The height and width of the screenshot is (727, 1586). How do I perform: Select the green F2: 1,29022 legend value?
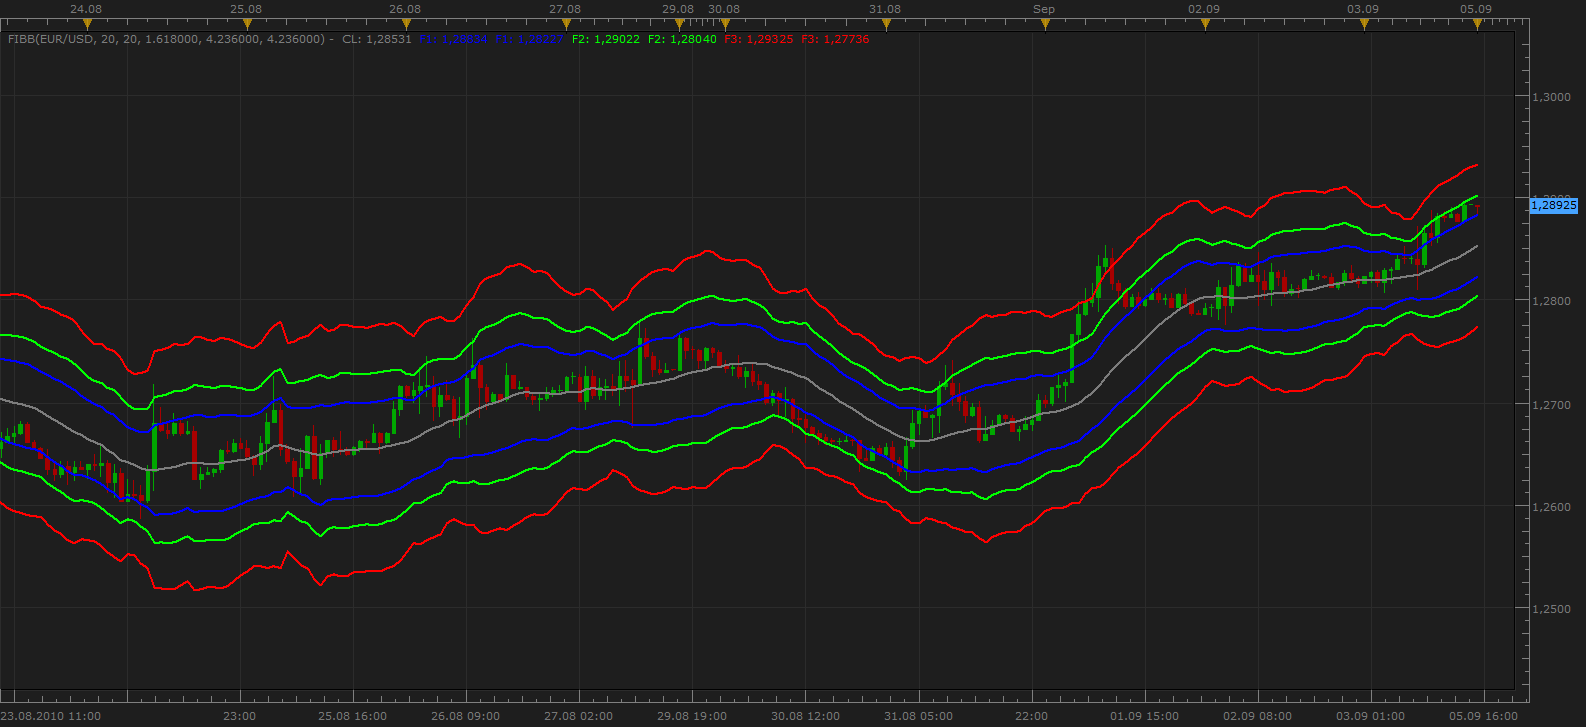[605, 40]
